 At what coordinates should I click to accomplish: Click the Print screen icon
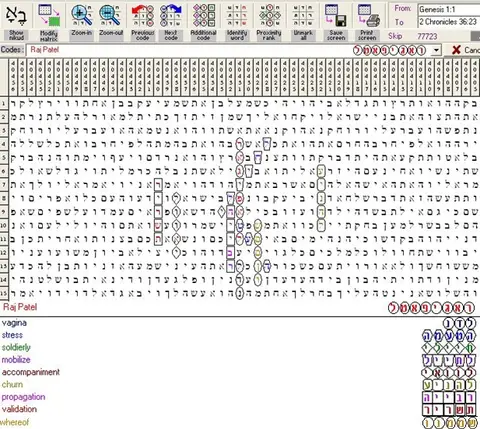(368, 16)
